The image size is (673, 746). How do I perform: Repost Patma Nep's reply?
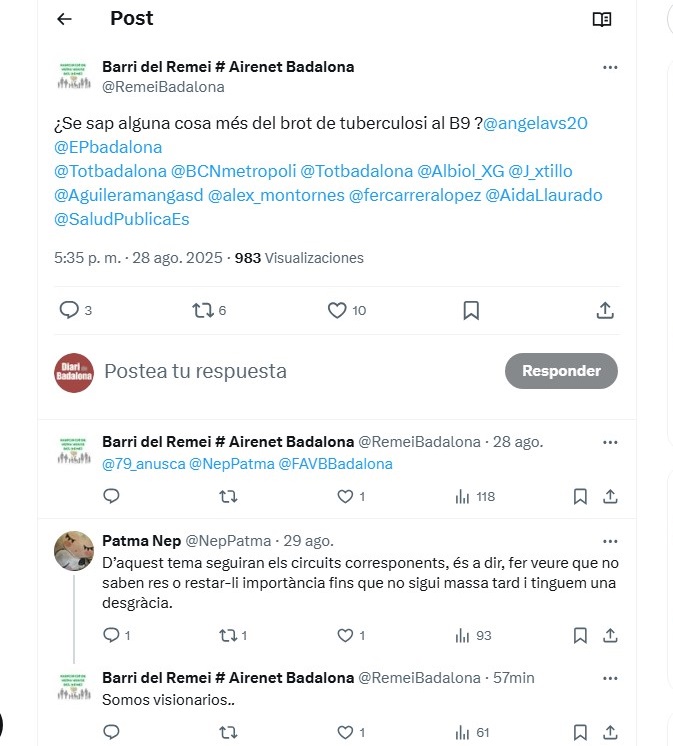pyautogui.click(x=233, y=636)
